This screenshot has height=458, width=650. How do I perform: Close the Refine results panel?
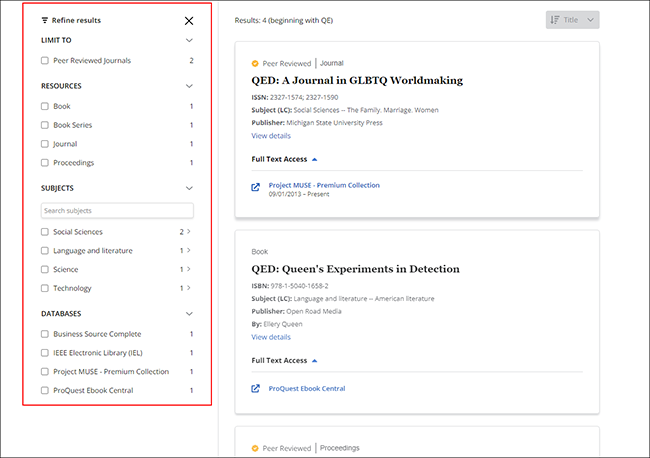tap(189, 21)
